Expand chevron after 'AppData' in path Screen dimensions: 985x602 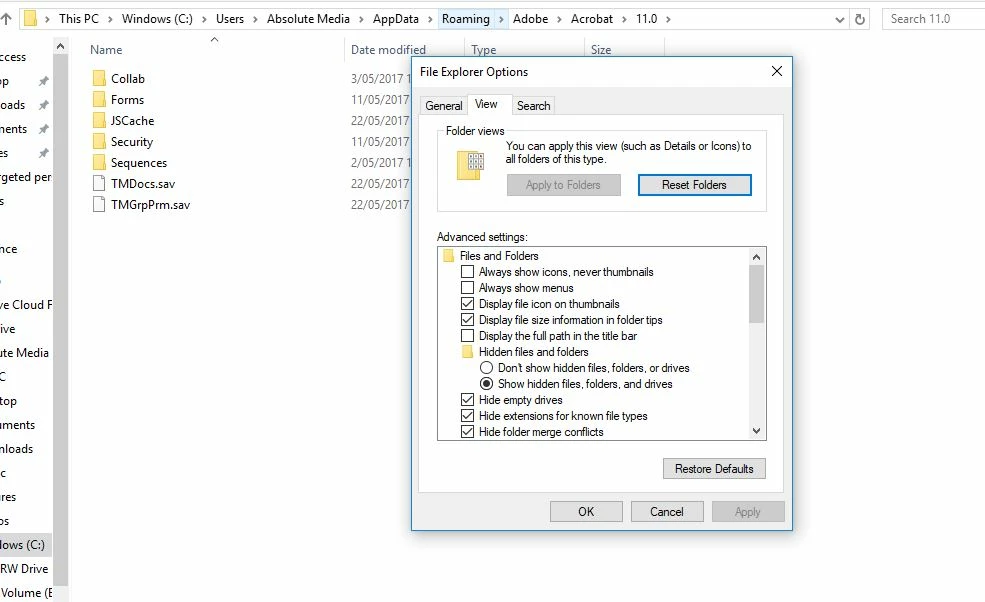coord(430,19)
